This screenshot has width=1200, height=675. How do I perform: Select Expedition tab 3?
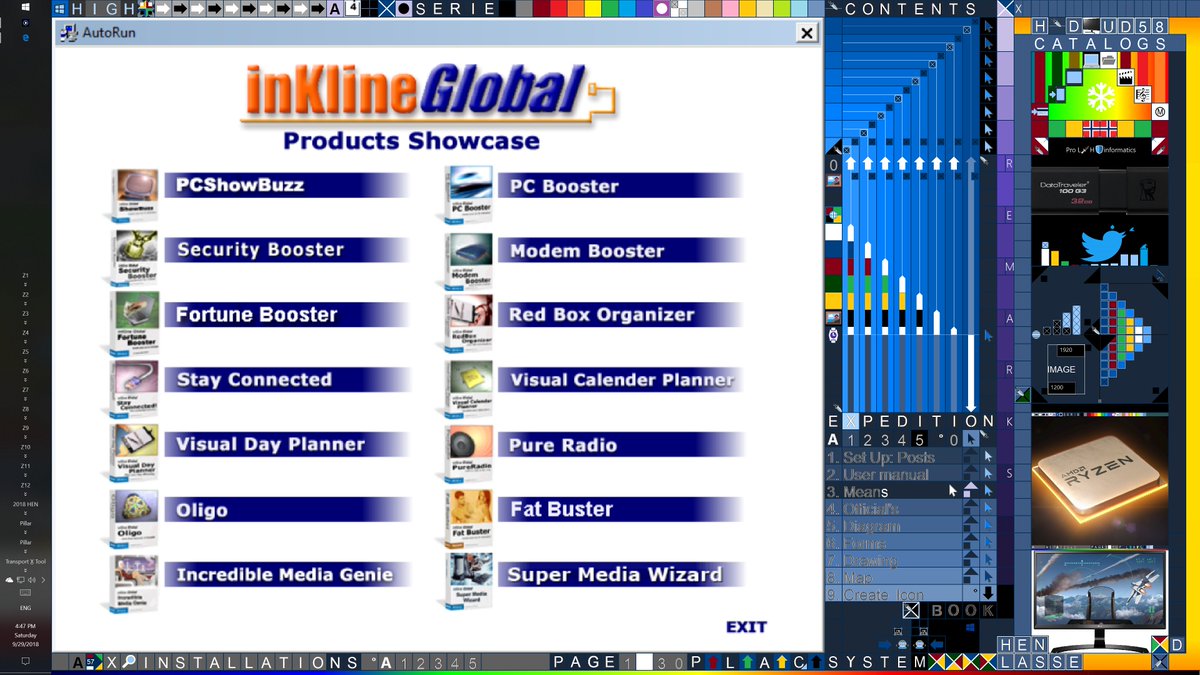click(x=885, y=440)
